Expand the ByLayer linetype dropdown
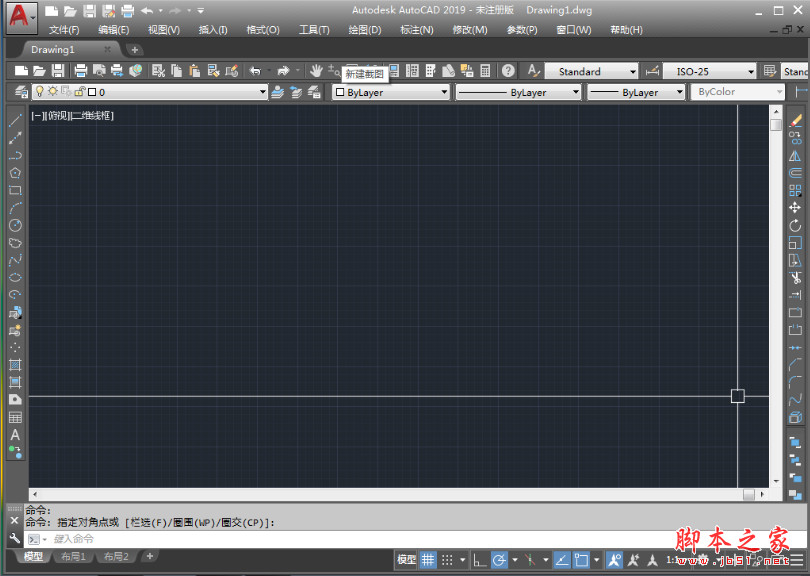This screenshot has width=810, height=576. (x=578, y=91)
